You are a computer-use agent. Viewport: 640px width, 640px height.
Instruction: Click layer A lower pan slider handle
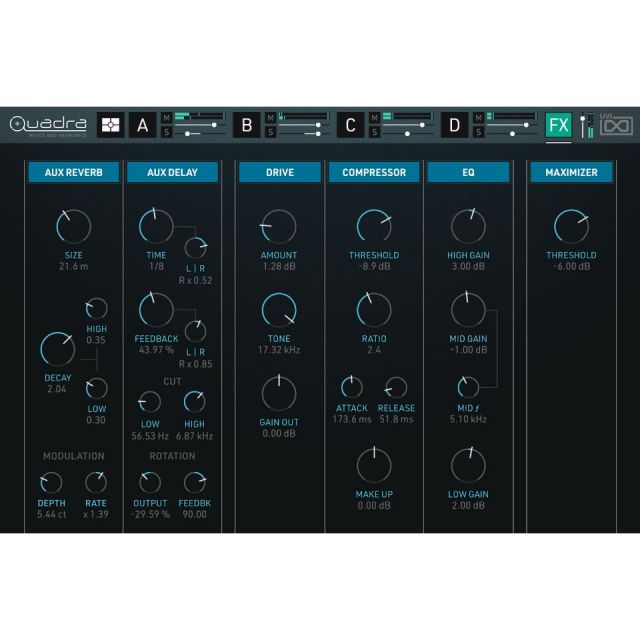pyautogui.click(x=187, y=133)
